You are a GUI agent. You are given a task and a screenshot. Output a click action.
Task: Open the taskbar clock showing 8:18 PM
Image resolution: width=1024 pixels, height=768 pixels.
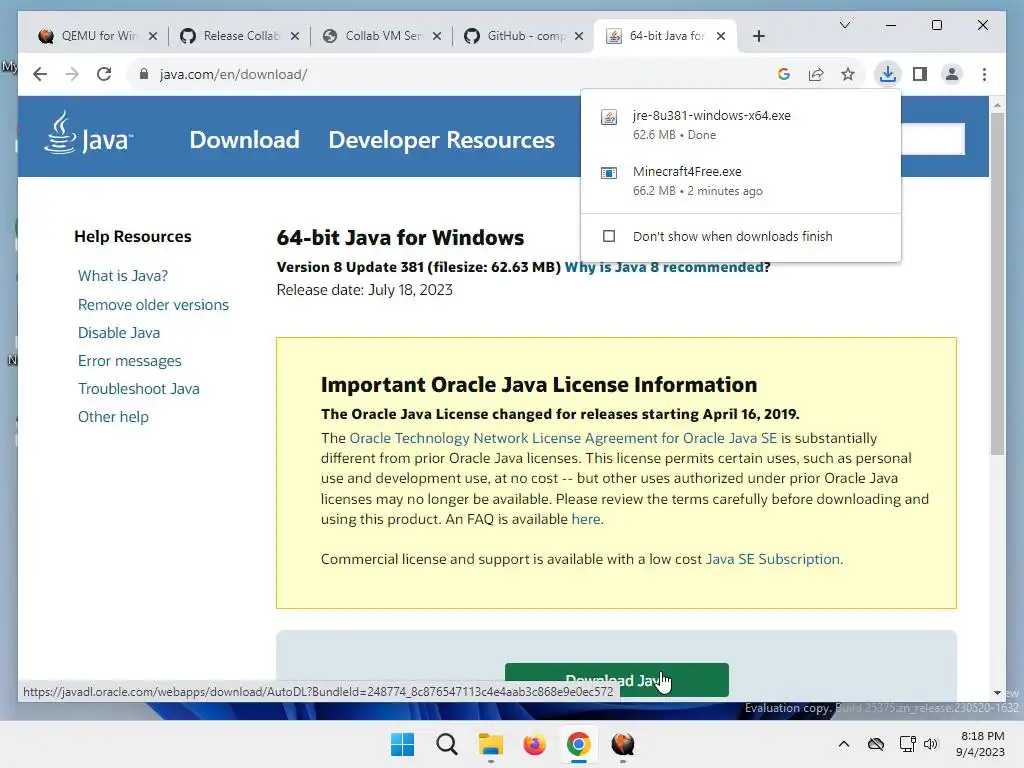(981, 744)
